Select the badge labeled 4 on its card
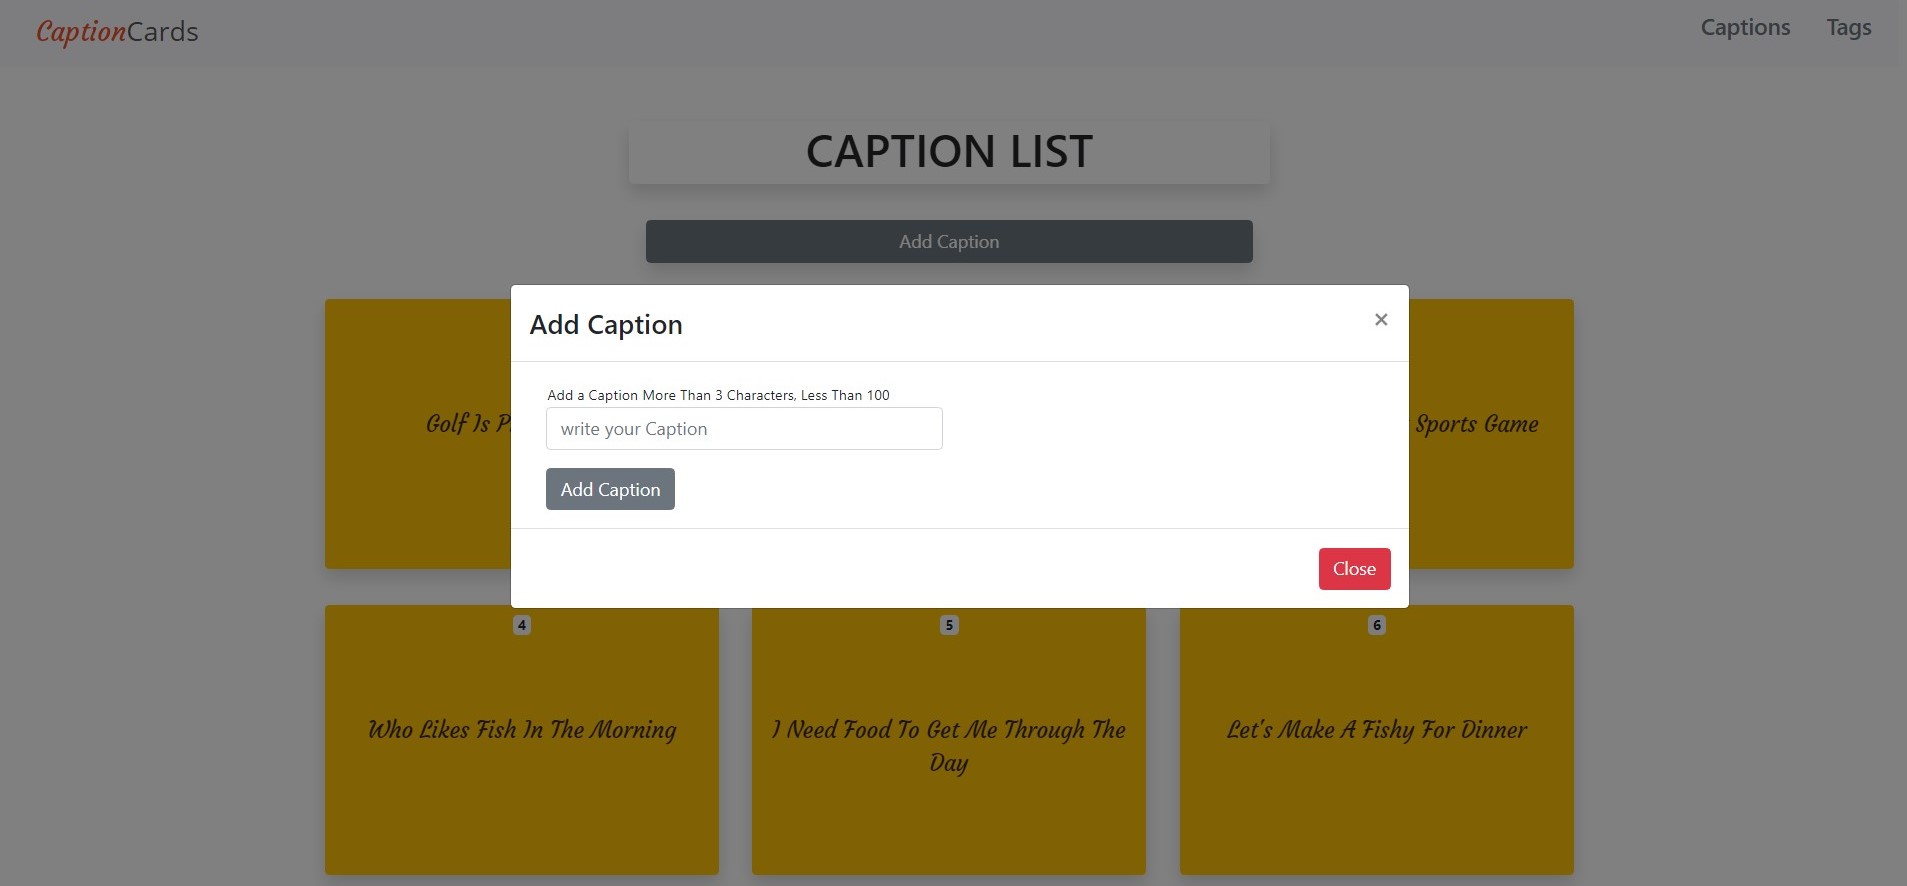The image size is (1907, 886). tap(521, 624)
